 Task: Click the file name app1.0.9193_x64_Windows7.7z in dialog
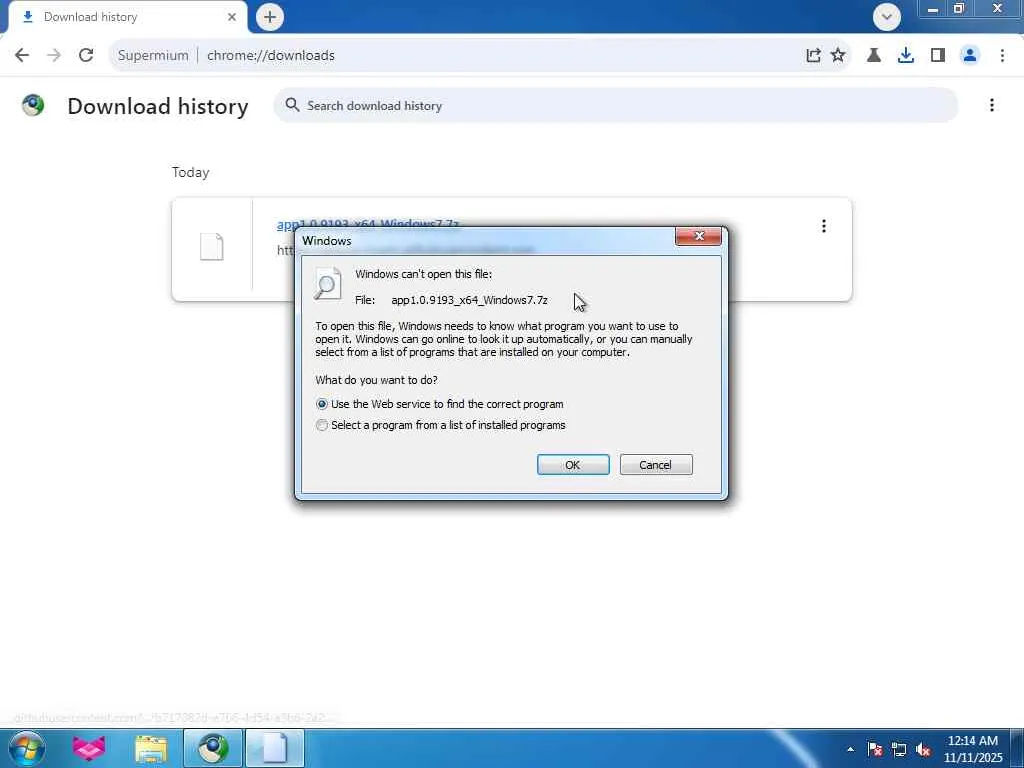[469, 300]
